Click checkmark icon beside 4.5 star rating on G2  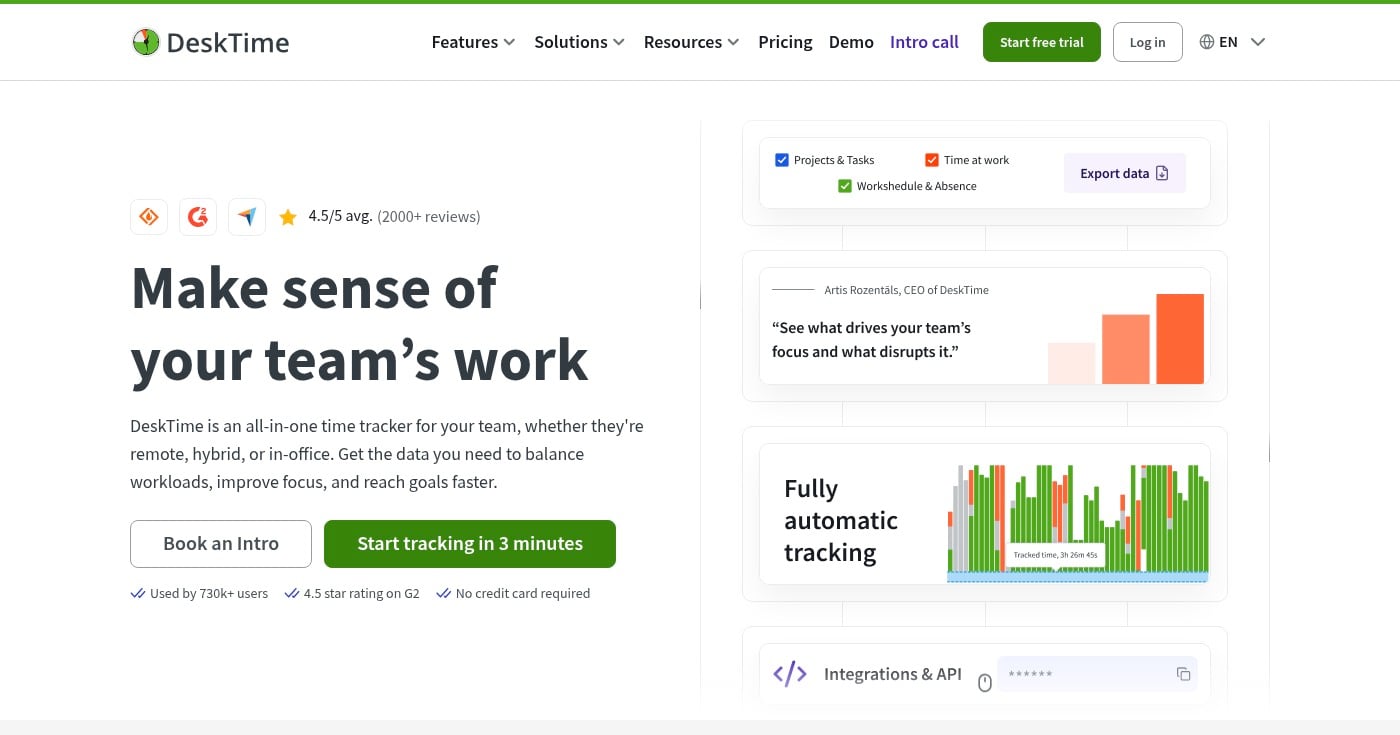(x=292, y=593)
